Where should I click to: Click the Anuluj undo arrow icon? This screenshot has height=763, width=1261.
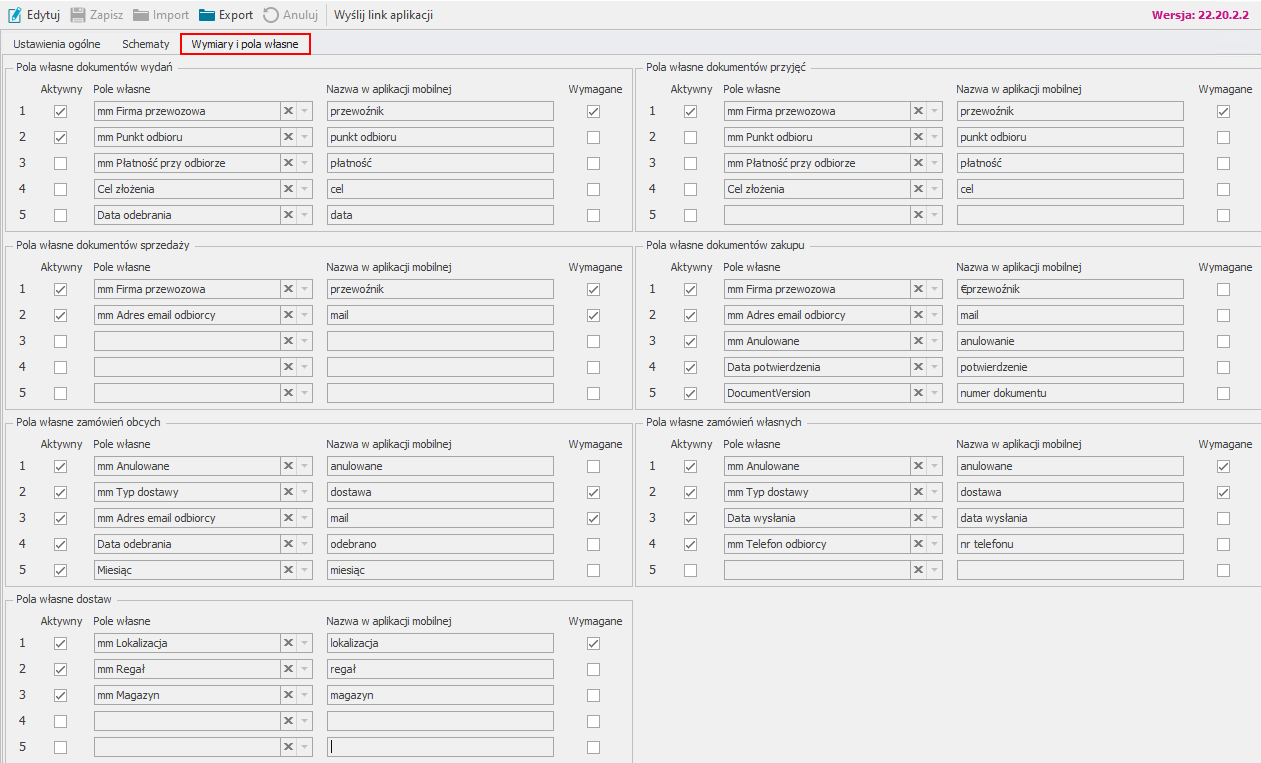(x=271, y=15)
